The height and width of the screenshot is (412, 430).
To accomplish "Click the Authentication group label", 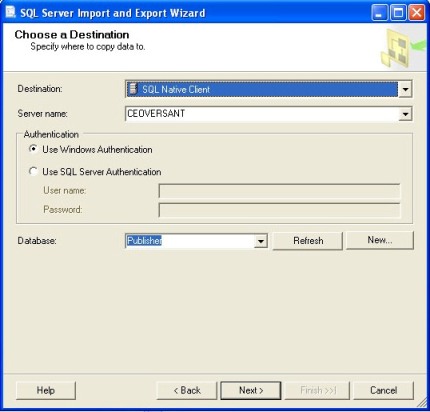I will coord(51,134).
